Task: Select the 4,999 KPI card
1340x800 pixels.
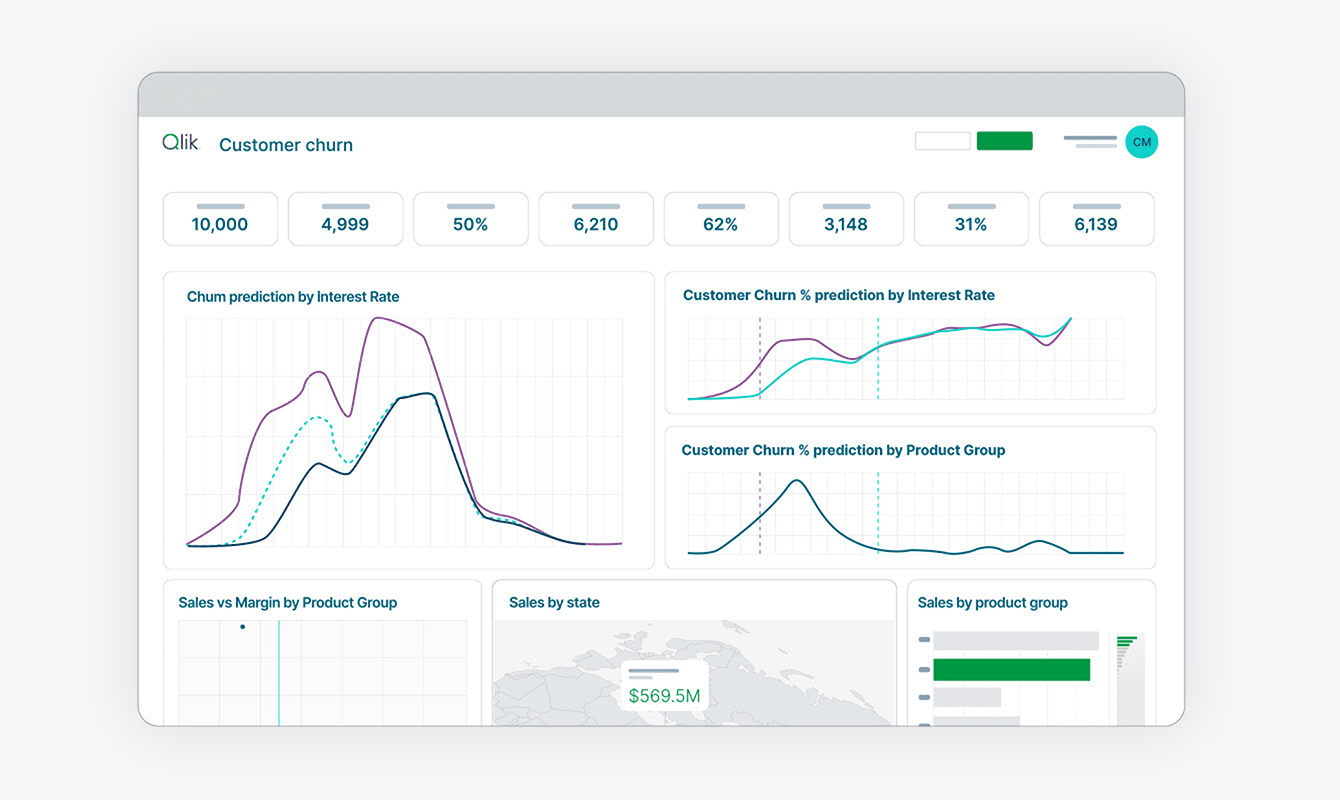Action: (x=345, y=219)
